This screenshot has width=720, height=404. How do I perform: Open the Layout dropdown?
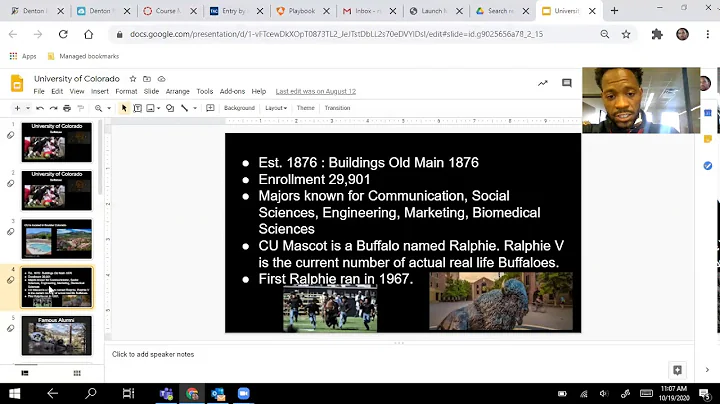[276, 108]
